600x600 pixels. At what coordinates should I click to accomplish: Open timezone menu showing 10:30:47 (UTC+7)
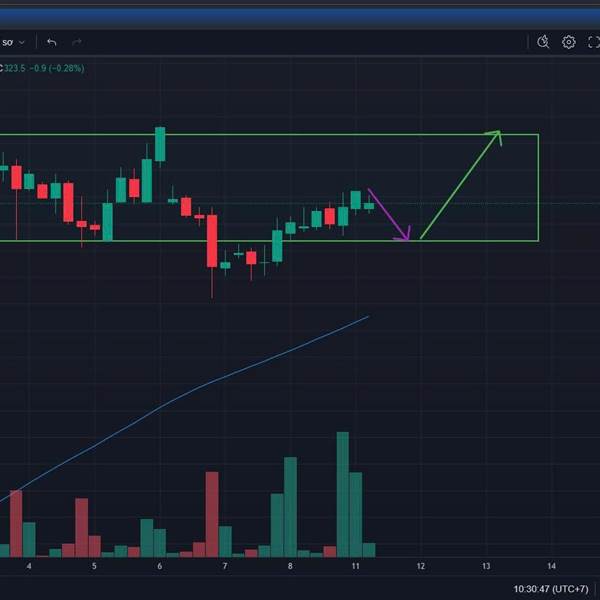pyautogui.click(x=551, y=589)
